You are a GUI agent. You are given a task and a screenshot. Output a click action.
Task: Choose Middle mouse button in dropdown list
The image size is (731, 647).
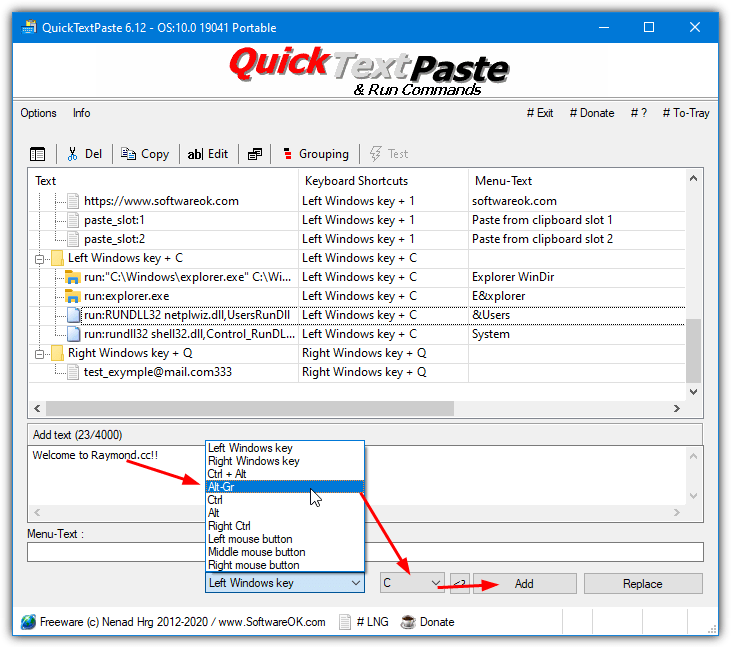pyautogui.click(x=285, y=552)
